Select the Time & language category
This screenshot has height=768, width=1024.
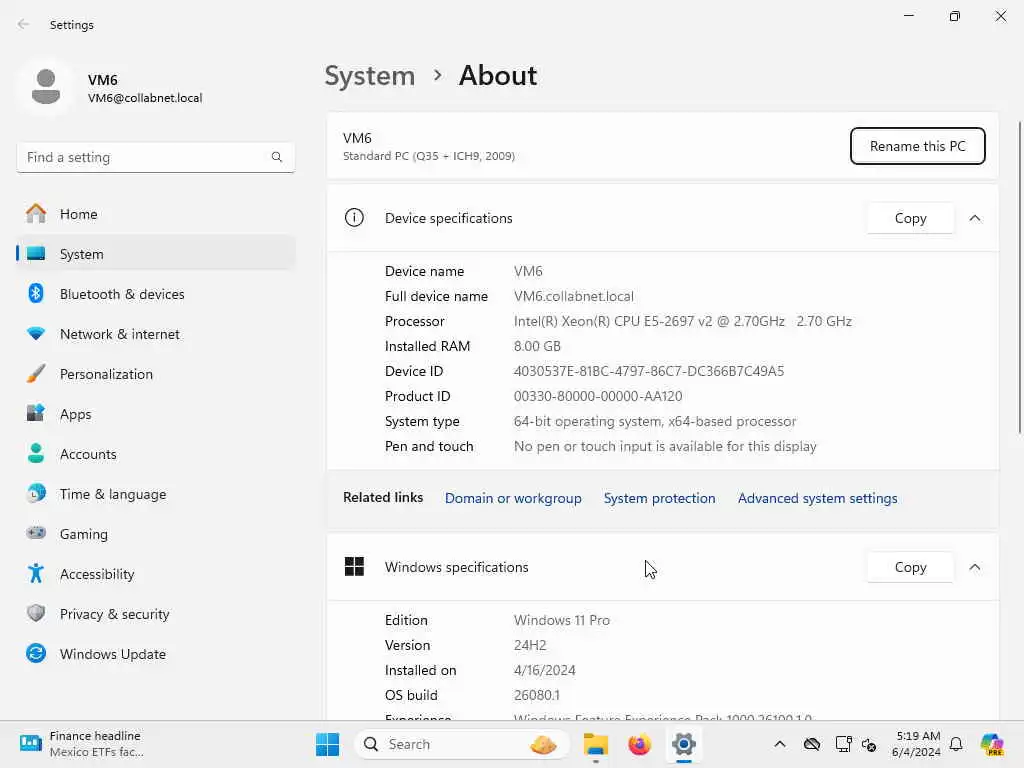[x=155, y=494]
